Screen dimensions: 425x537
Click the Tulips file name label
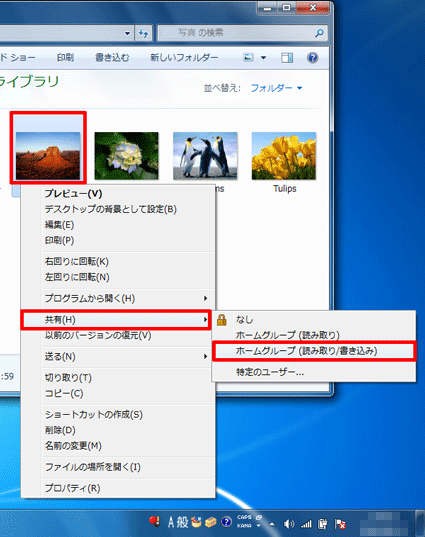(285, 189)
